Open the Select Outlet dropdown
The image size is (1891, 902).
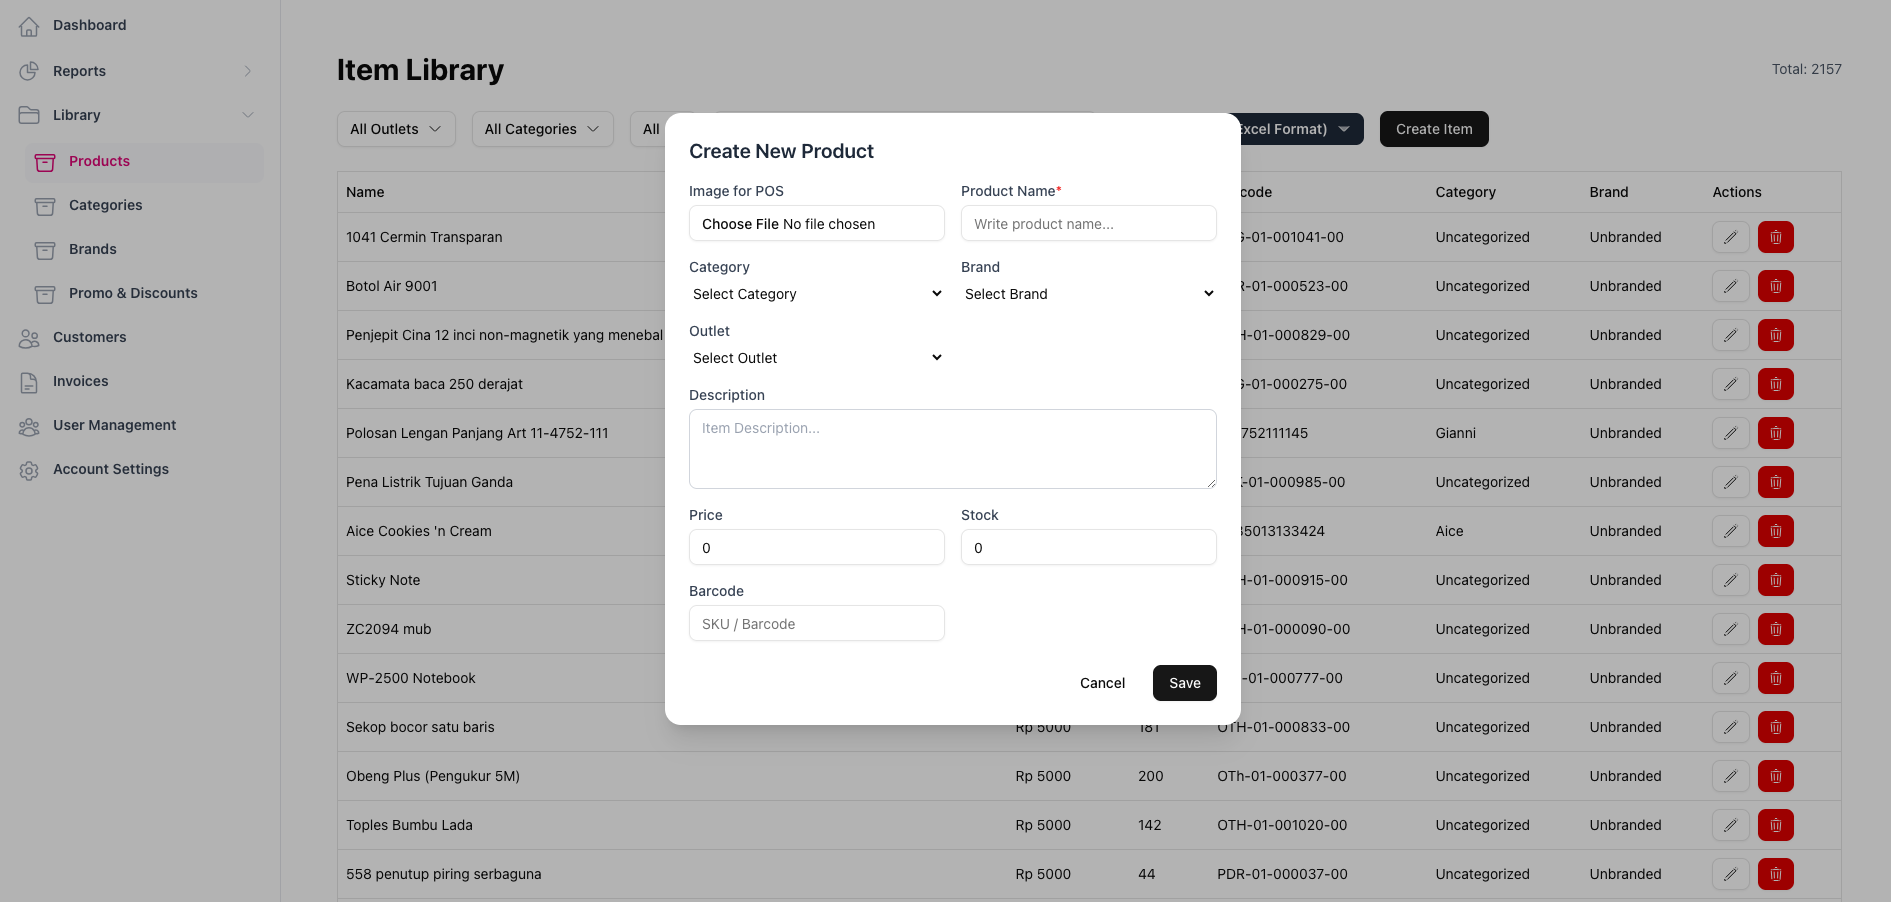pos(816,358)
